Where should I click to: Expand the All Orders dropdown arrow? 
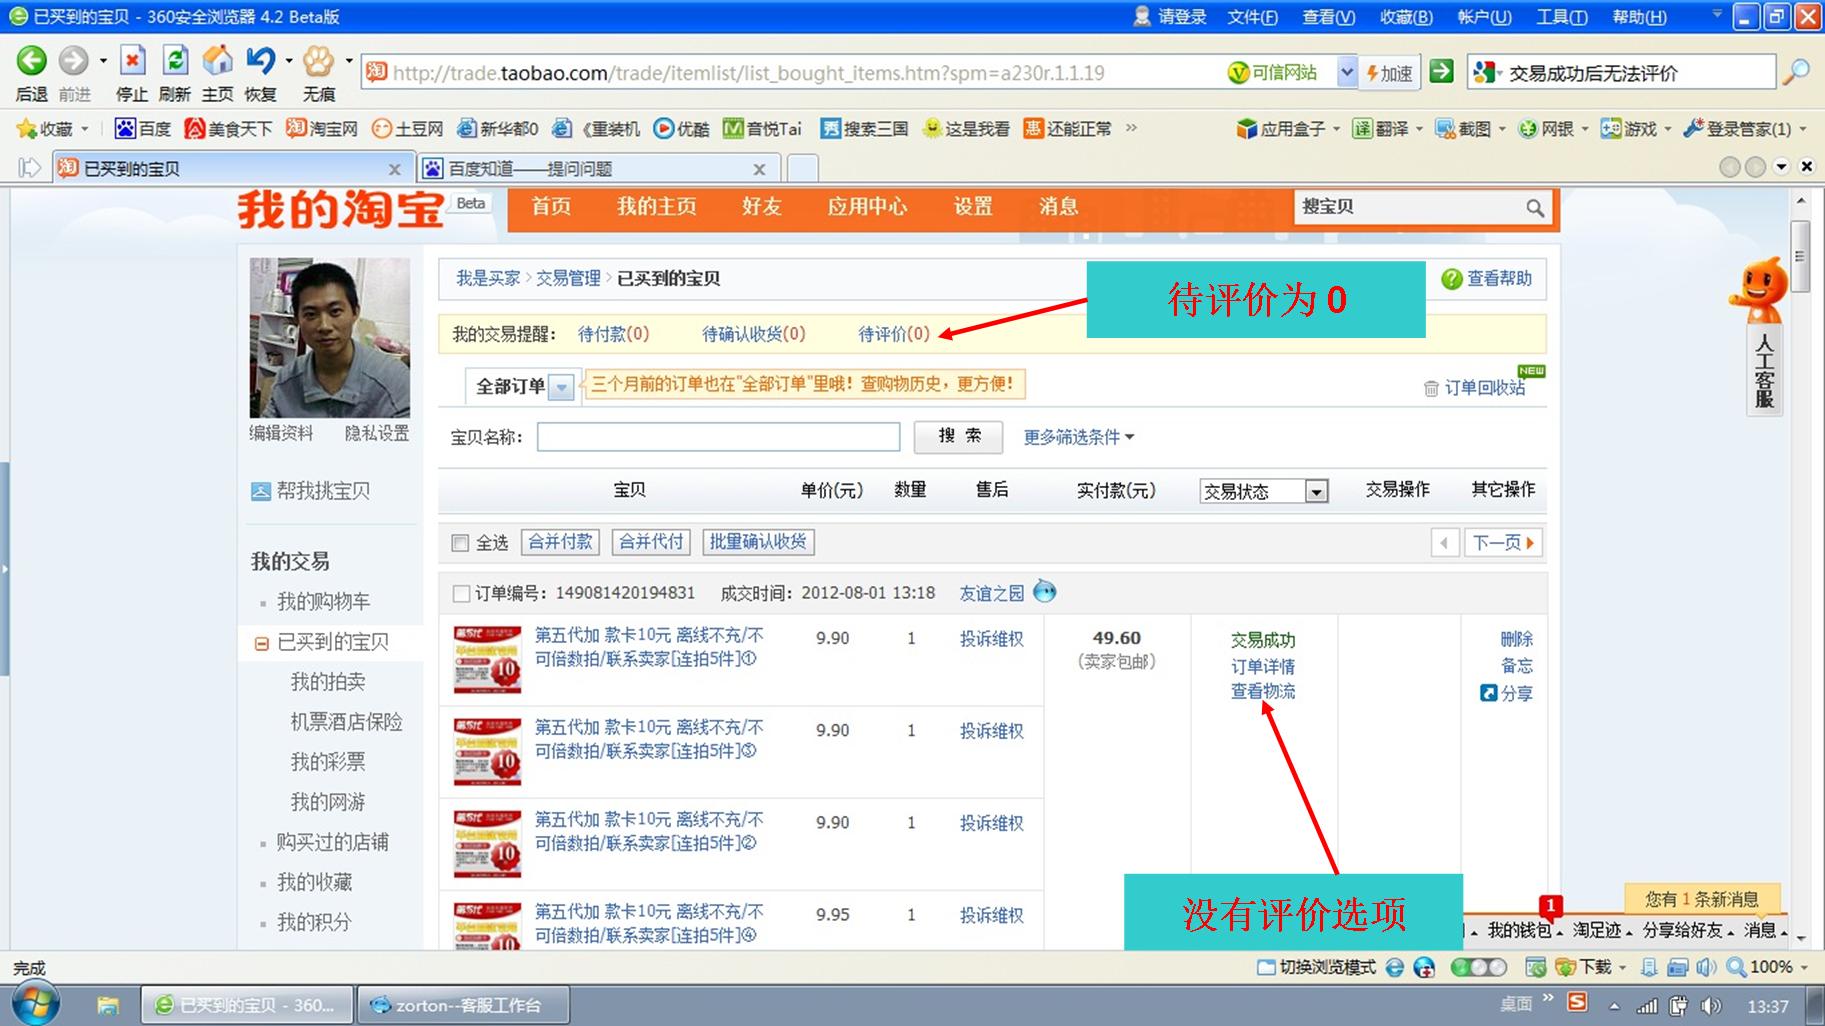click(x=562, y=387)
